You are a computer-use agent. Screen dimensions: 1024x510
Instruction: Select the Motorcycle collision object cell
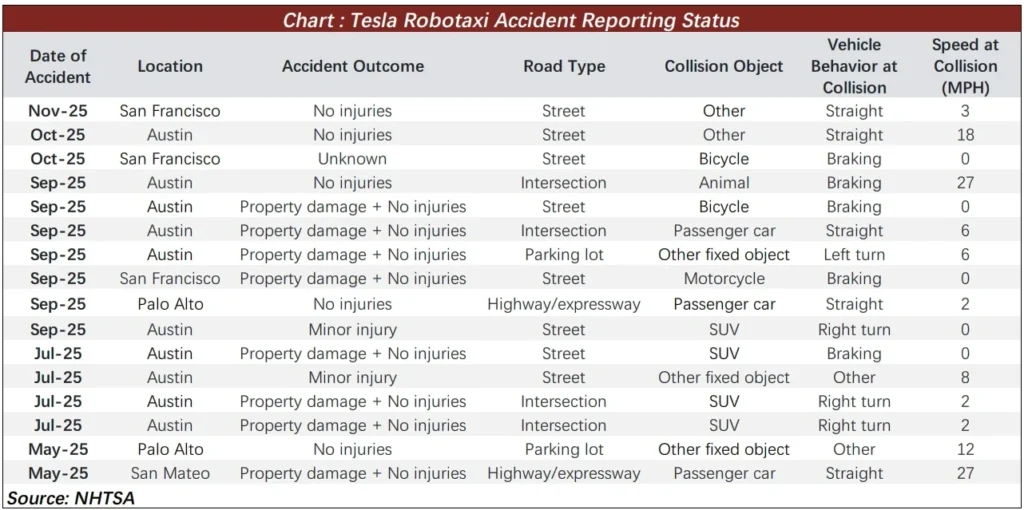[724, 279]
